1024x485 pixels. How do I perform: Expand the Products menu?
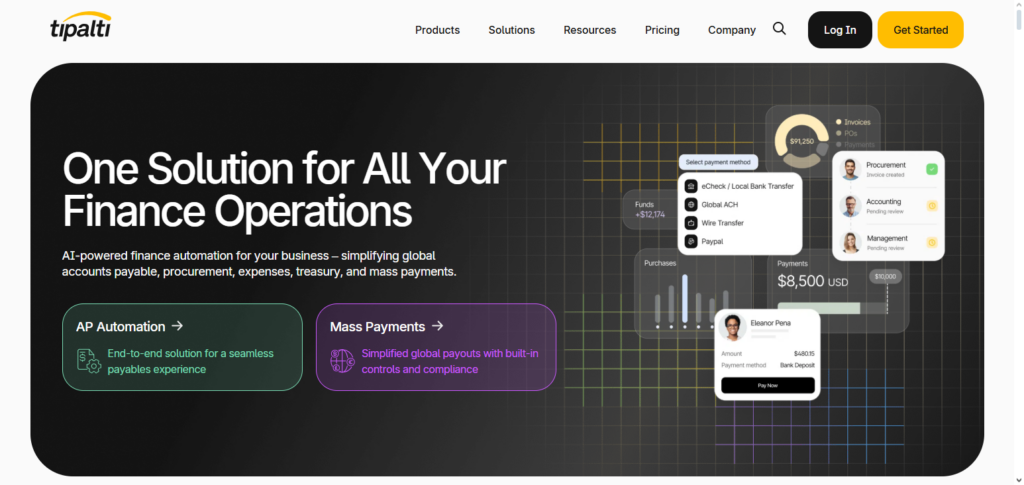click(x=437, y=30)
